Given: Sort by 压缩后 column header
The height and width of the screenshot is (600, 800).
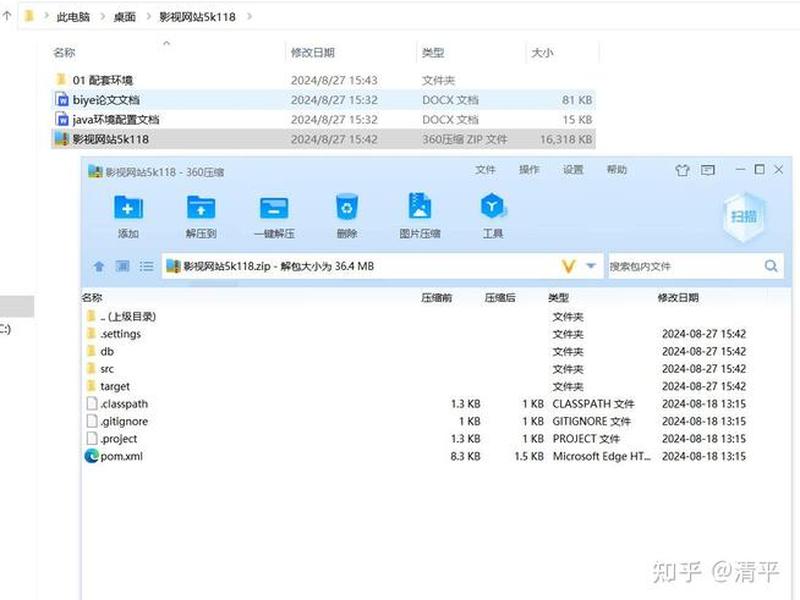Looking at the screenshot, I should [x=500, y=297].
